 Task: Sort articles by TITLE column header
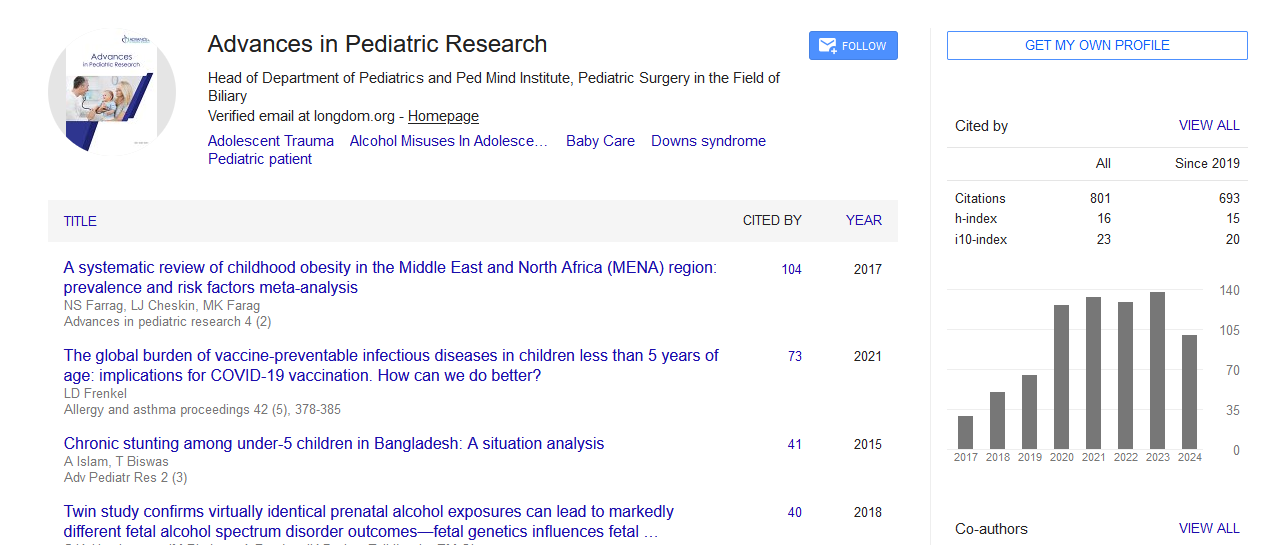click(80, 221)
